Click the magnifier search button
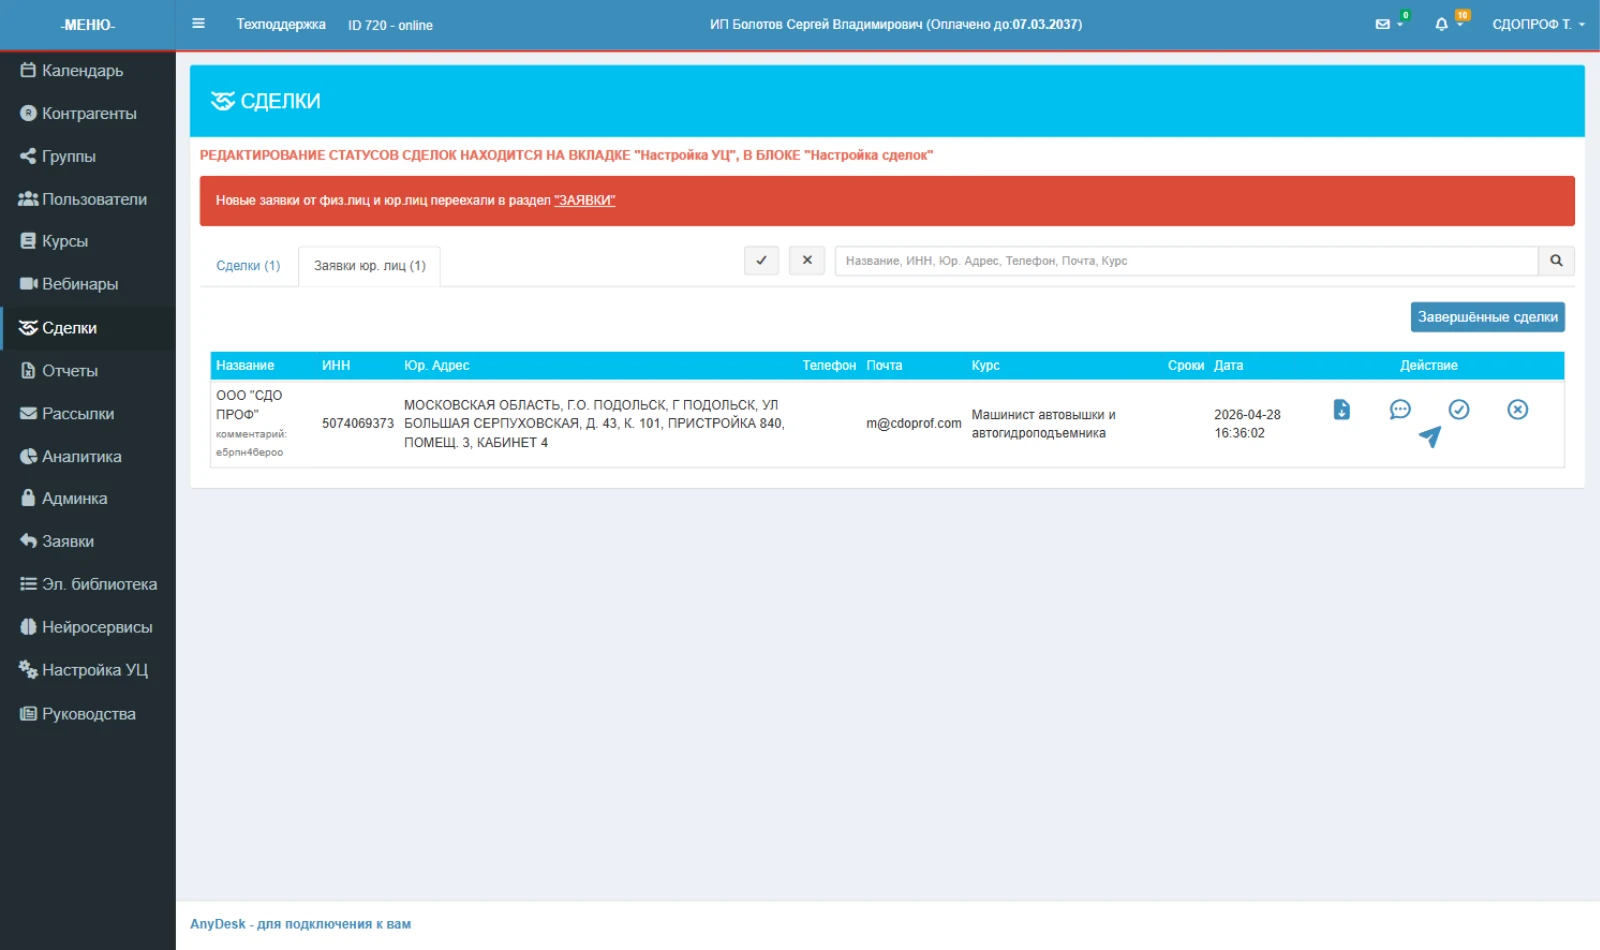 tap(1556, 261)
